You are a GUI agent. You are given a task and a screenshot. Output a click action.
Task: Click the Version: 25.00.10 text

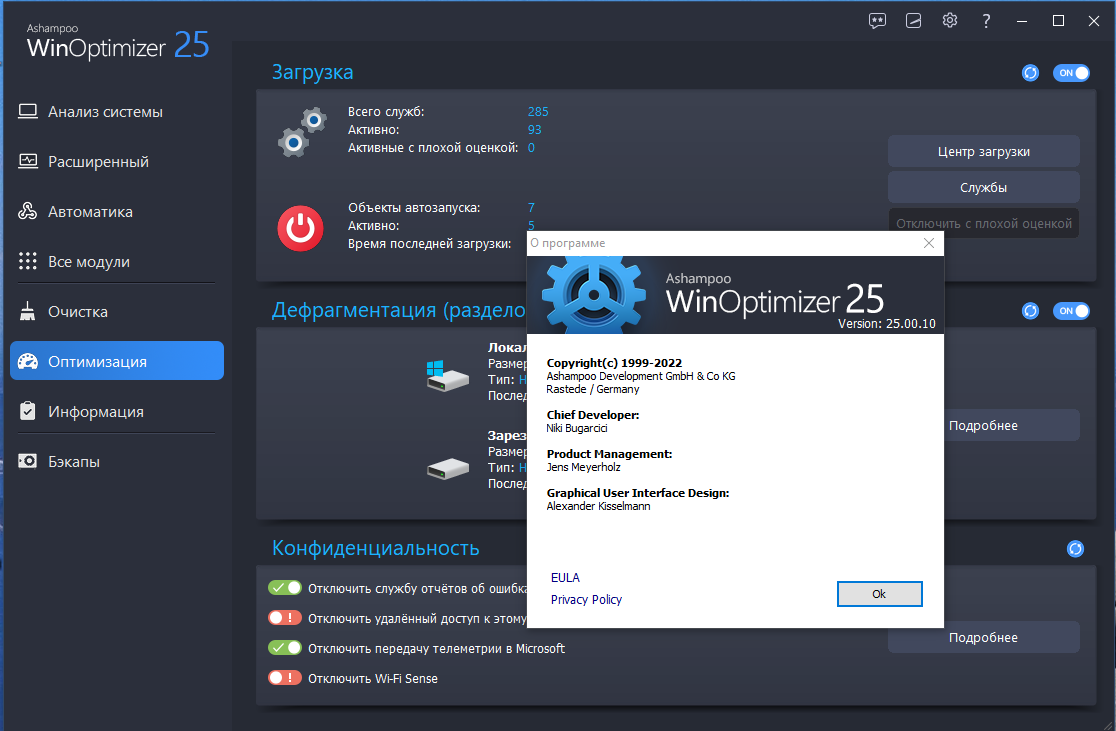tap(887, 324)
